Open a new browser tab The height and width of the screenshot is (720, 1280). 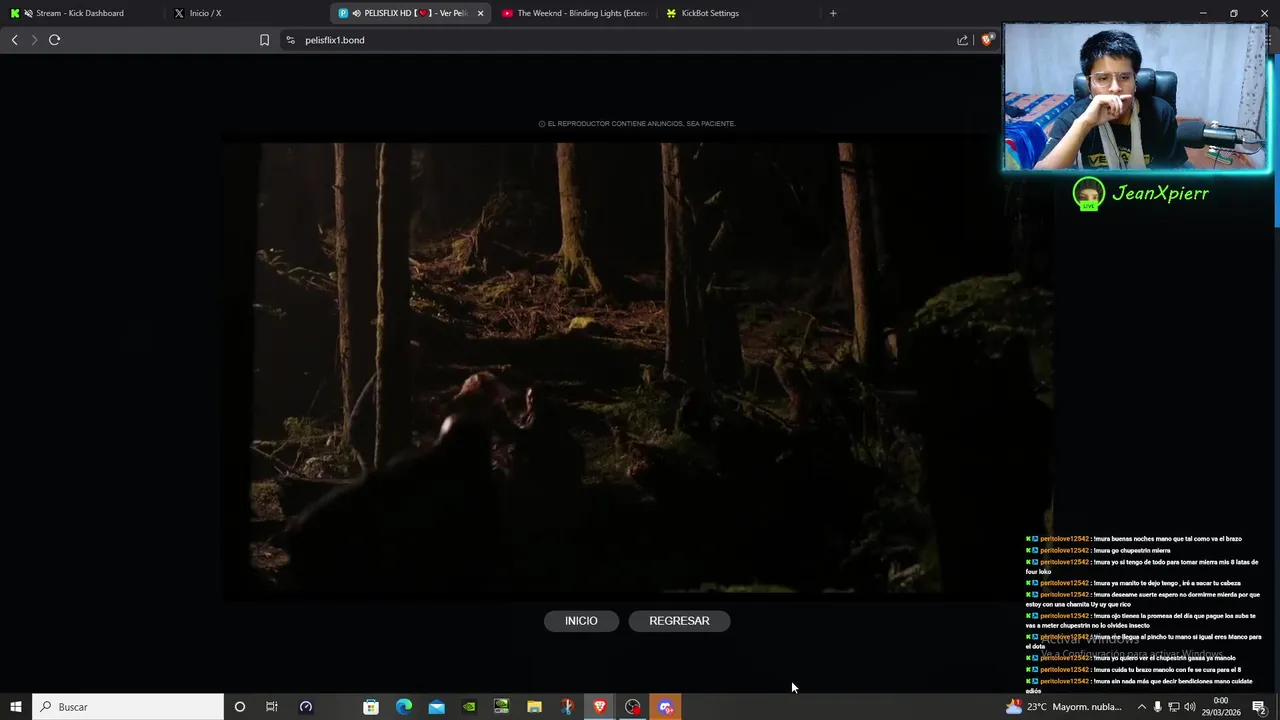pos(833,13)
